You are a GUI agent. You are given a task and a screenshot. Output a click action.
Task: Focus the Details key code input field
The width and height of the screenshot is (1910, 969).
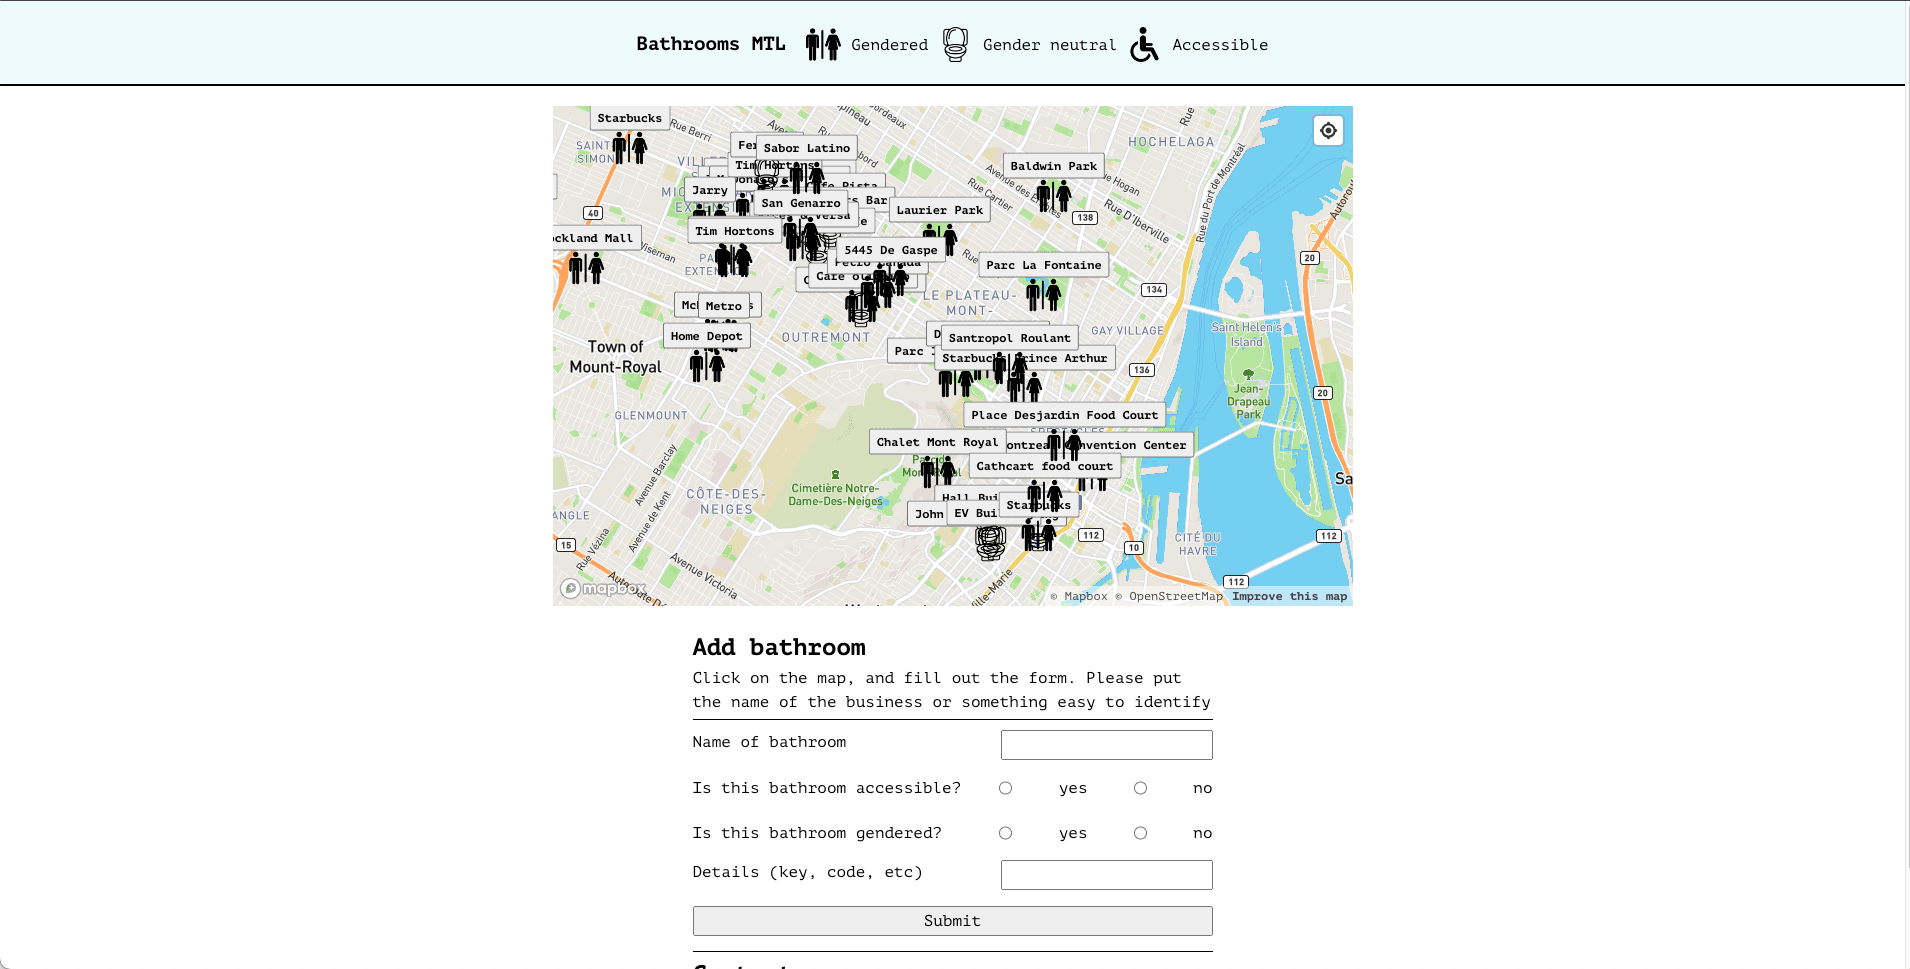coord(1106,875)
